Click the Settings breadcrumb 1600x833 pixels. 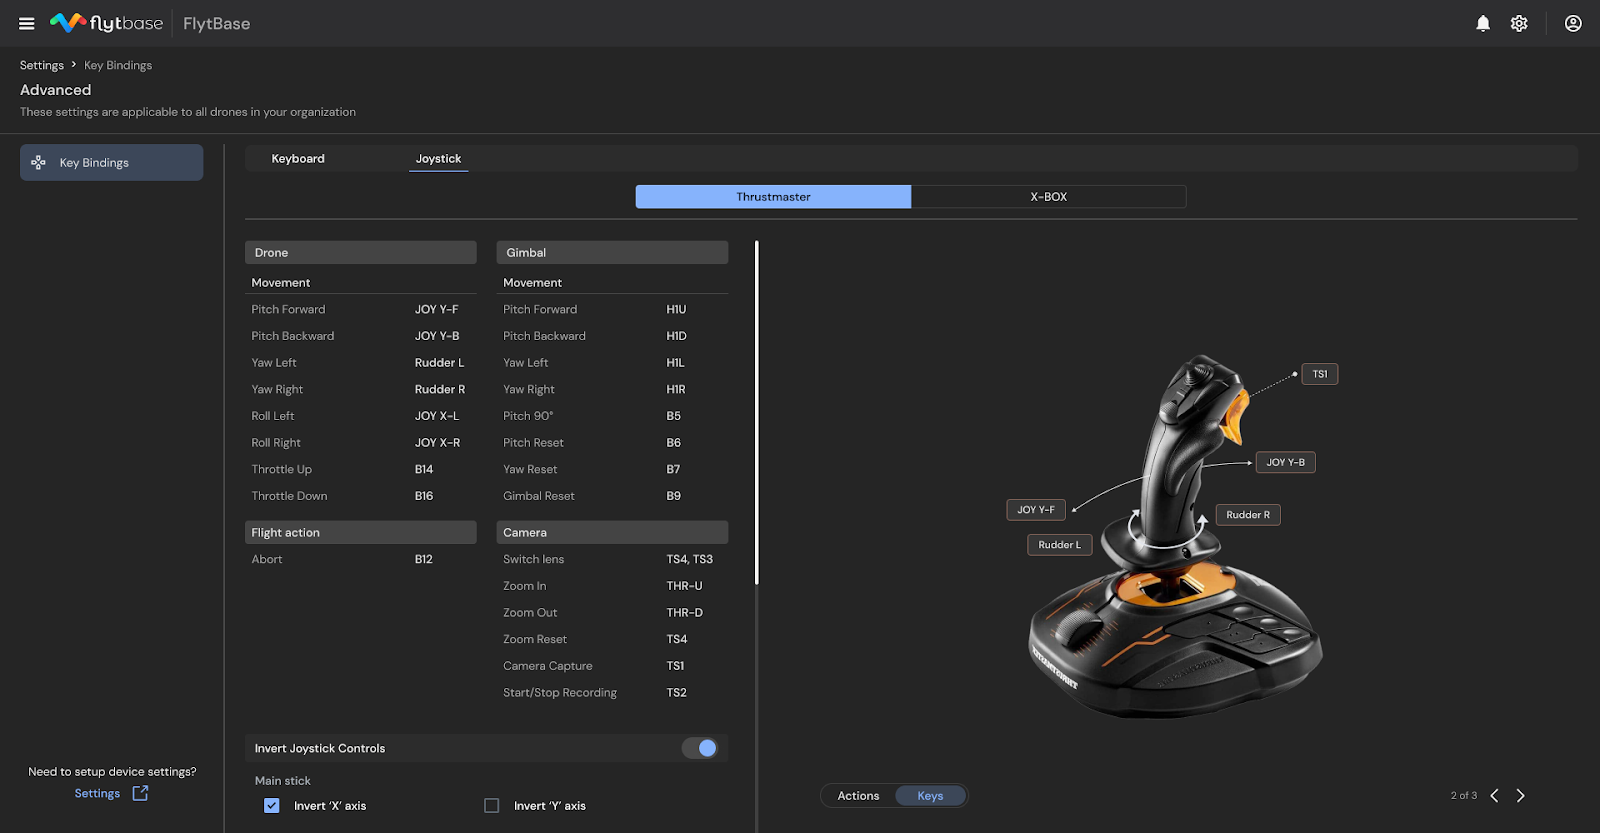[x=42, y=65]
